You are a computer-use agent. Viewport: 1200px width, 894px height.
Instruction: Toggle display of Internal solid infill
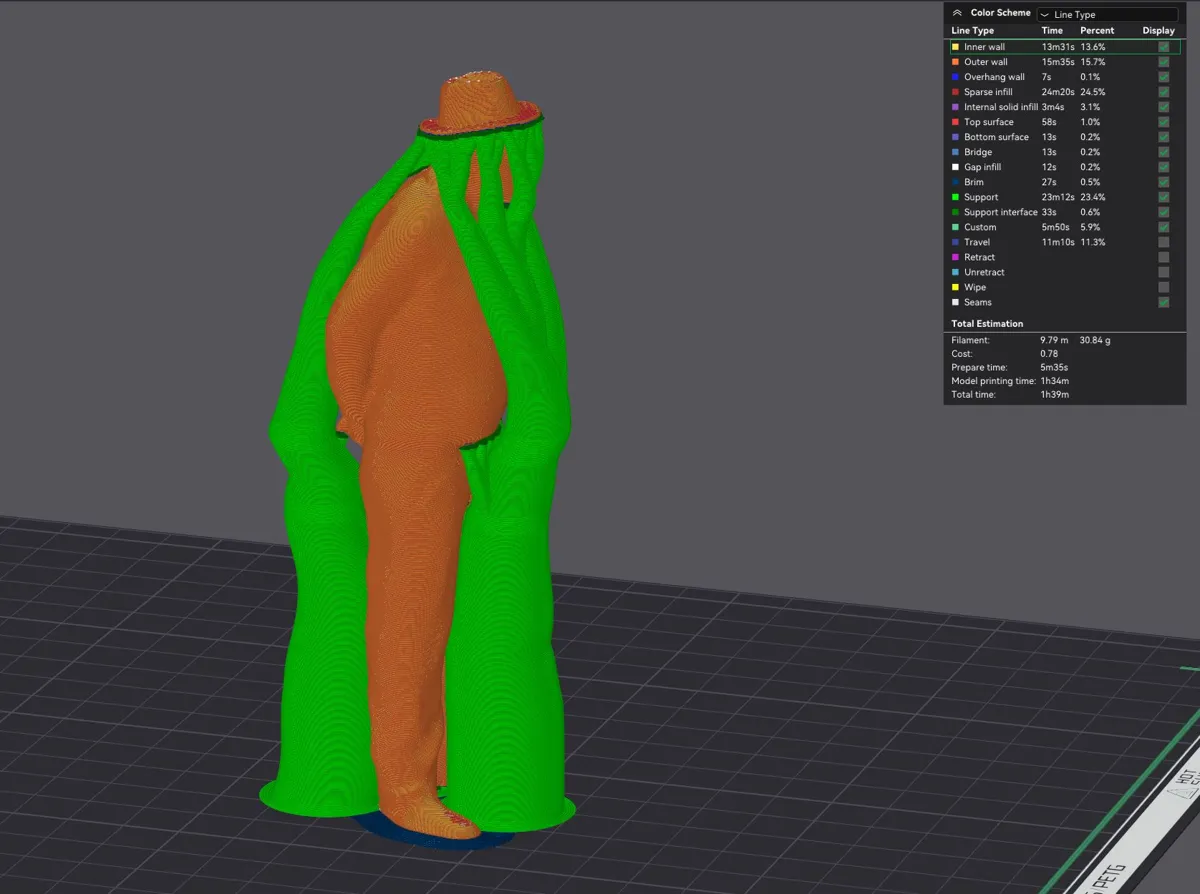[1163, 107]
